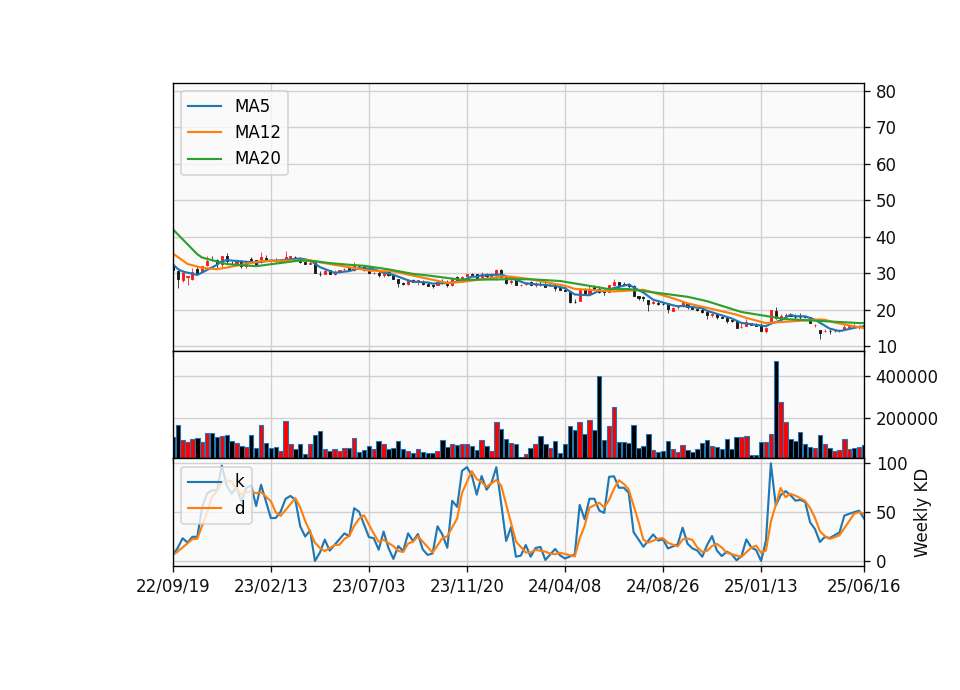Click the tall black volume bar near 24/04/08

pyautogui.click(x=599, y=418)
